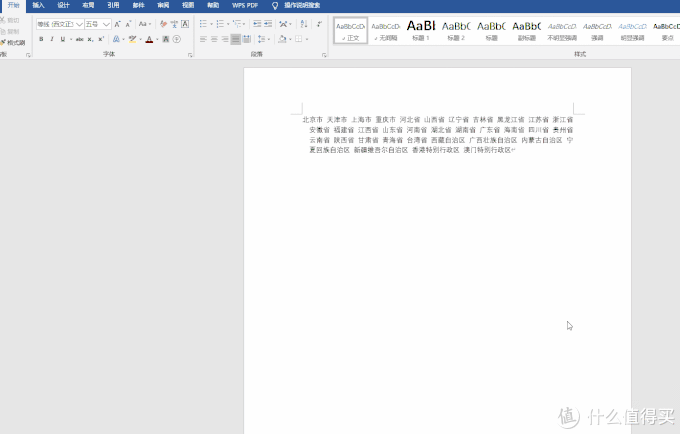Click the Format Painter (格式刷) icon
The height and width of the screenshot is (434, 680).
click(x=13, y=42)
